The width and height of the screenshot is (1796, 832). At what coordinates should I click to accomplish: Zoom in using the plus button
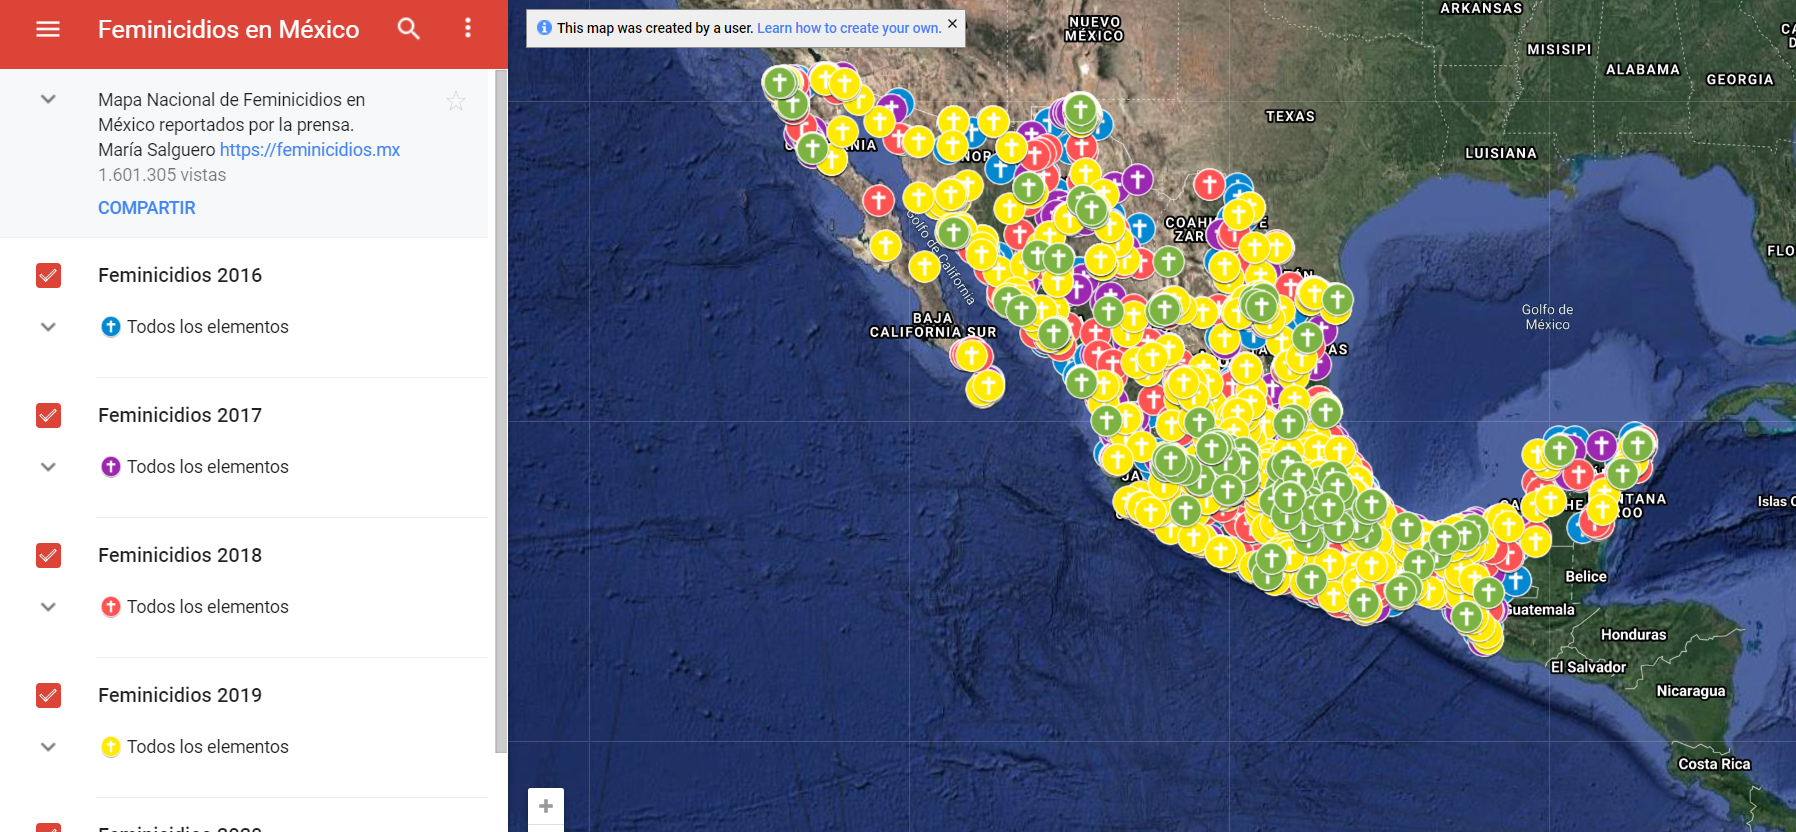[x=546, y=806]
